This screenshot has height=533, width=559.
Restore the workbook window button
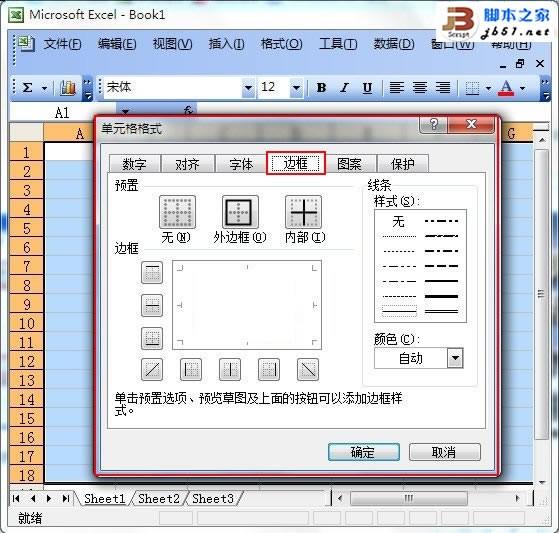520,64
